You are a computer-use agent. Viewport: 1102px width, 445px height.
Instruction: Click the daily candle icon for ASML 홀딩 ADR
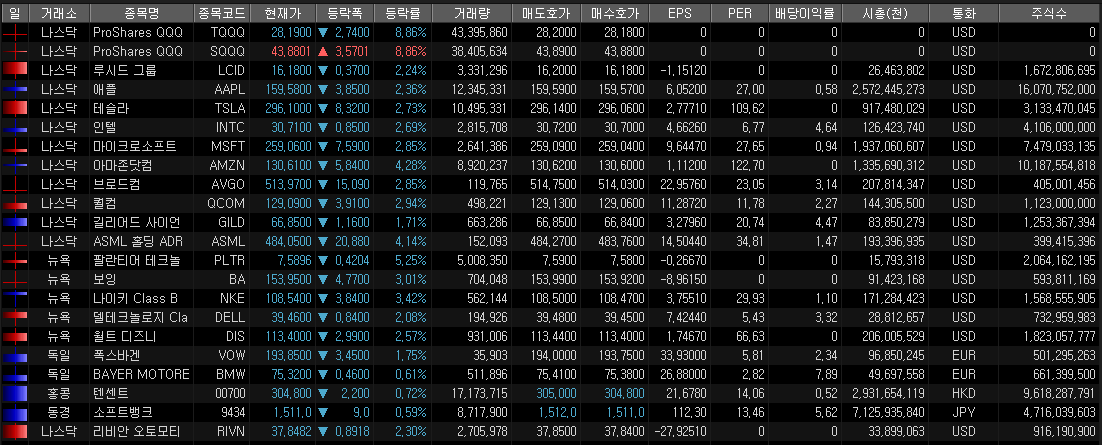(14, 241)
